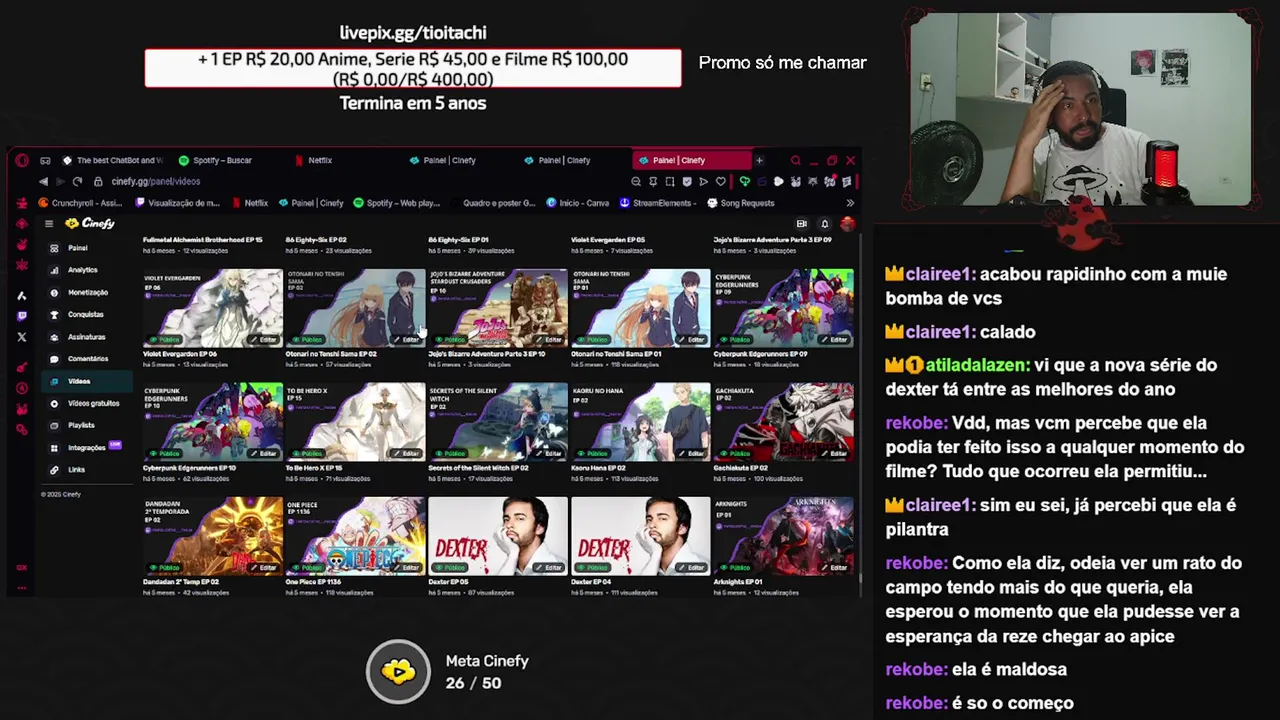Toggle Público visibility on Violet Evergarden EP 06
1280x720 pixels.
click(x=166, y=340)
